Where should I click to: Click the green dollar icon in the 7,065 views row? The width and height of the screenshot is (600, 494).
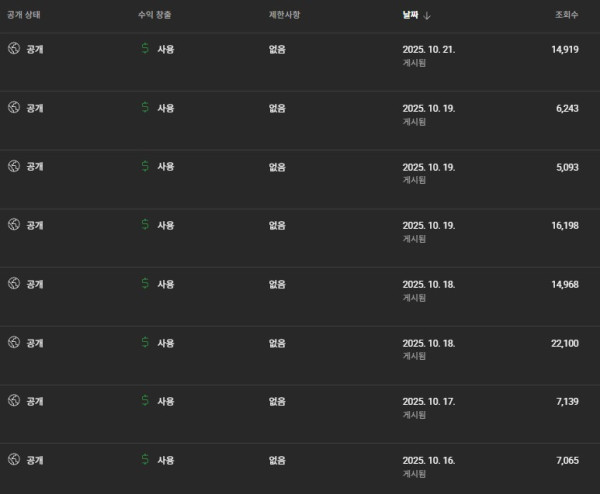click(x=146, y=460)
